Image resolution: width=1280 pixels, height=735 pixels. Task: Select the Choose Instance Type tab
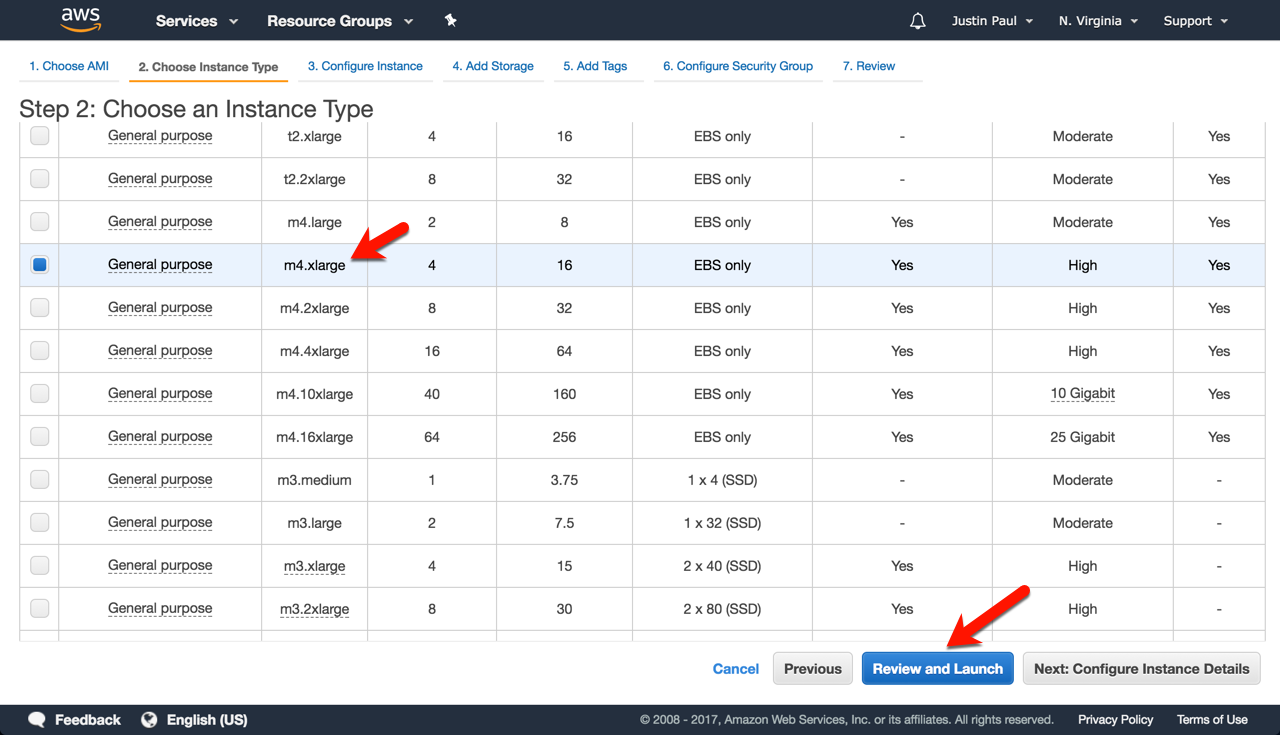point(208,67)
